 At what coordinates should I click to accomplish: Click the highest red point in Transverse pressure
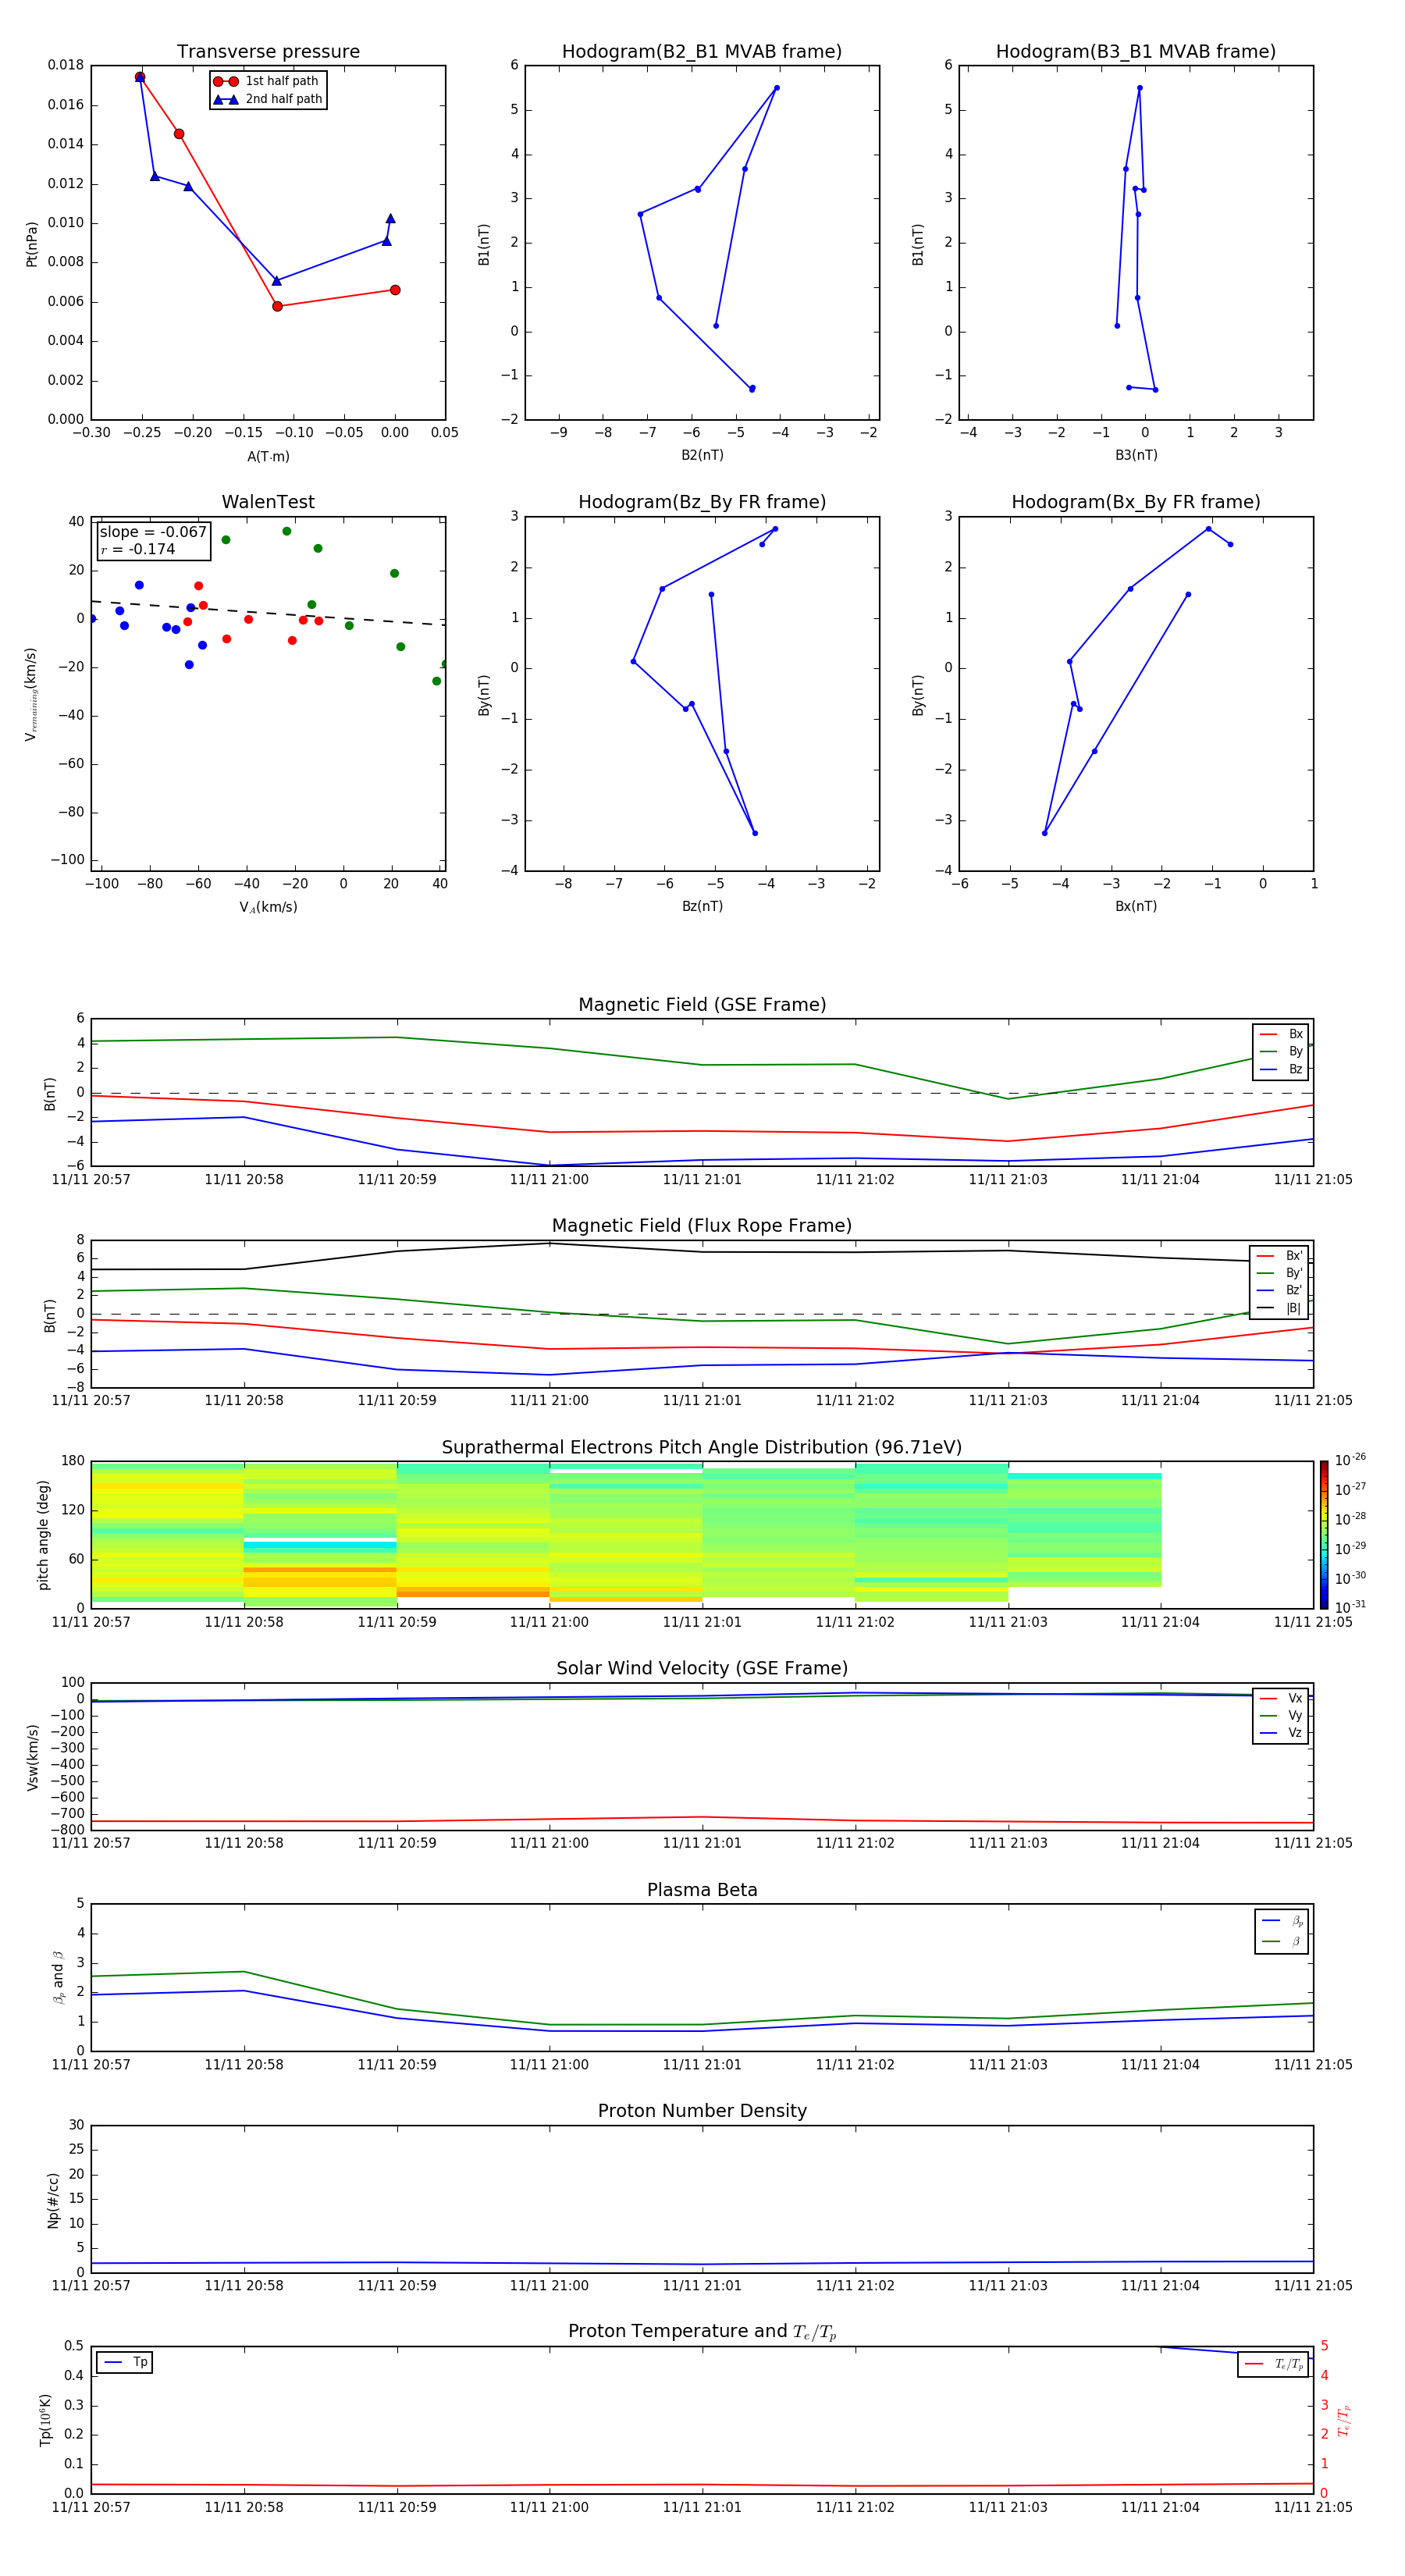click(x=140, y=77)
